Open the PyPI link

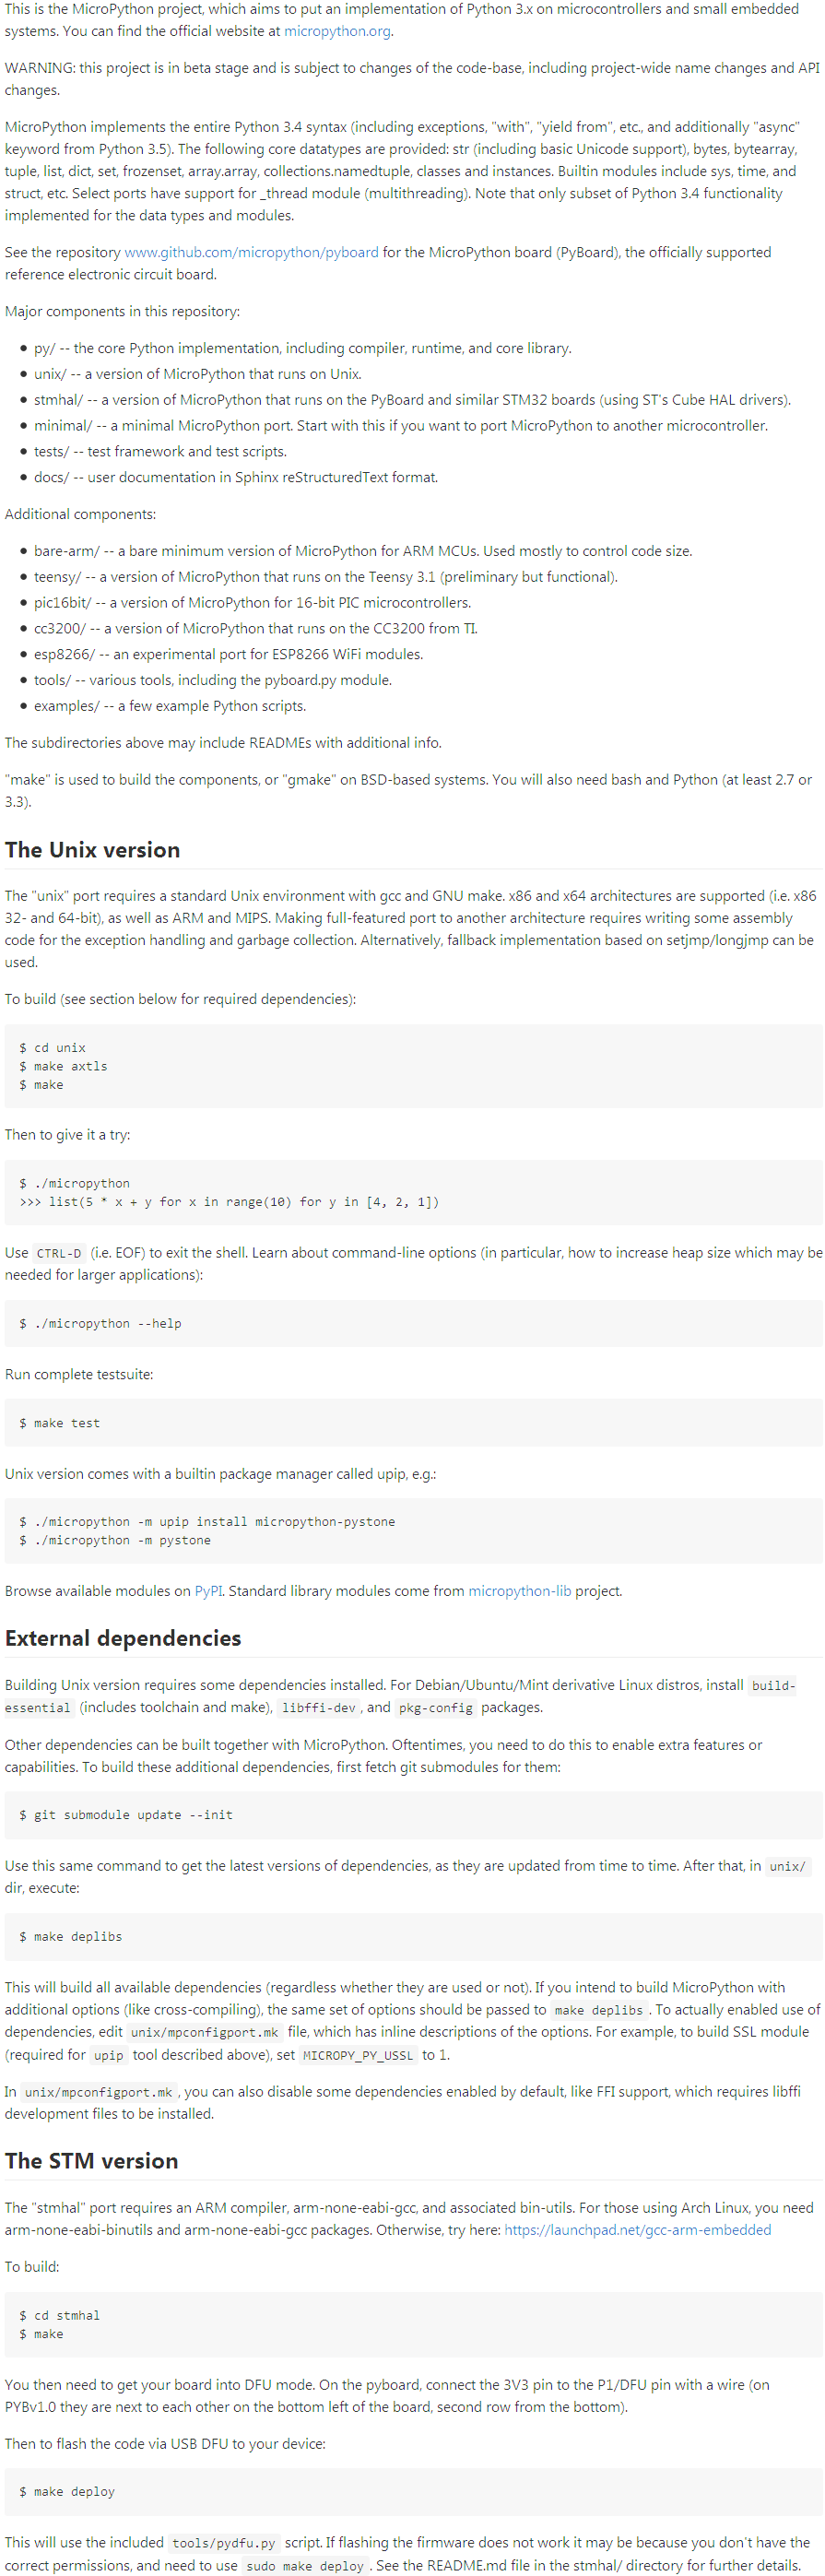(208, 1590)
